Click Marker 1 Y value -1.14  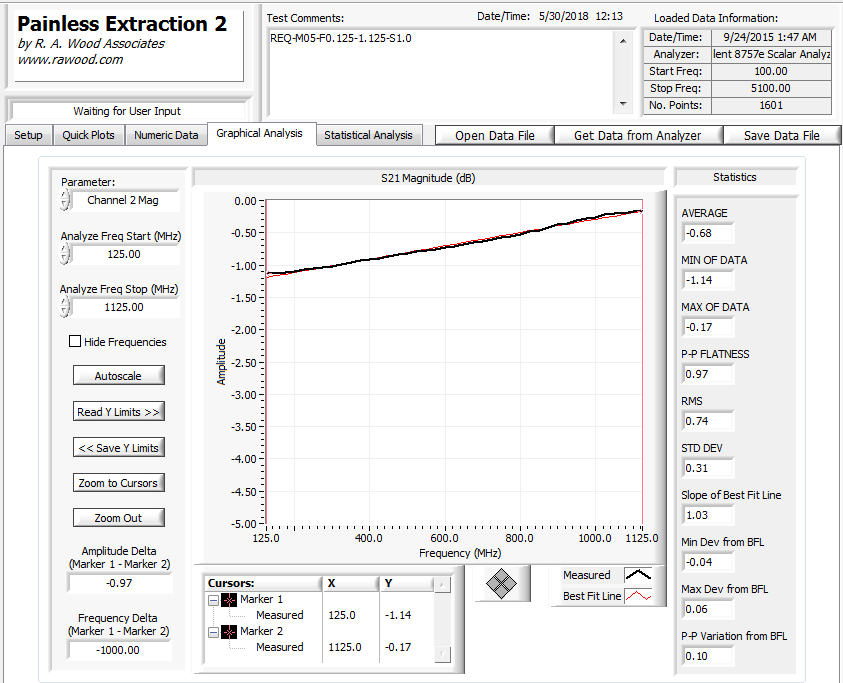[398, 615]
